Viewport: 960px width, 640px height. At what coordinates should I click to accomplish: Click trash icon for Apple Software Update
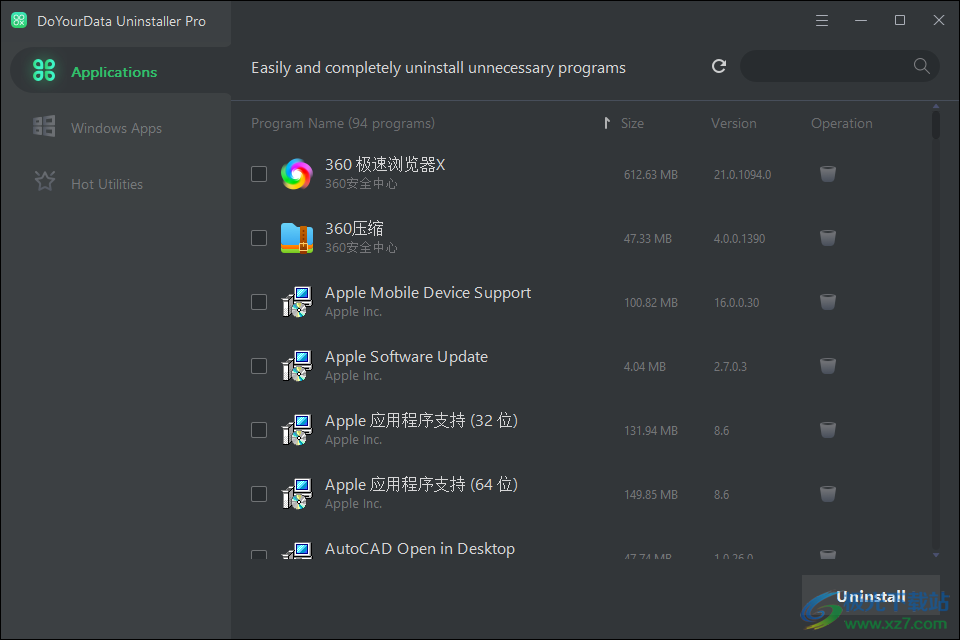coord(828,366)
